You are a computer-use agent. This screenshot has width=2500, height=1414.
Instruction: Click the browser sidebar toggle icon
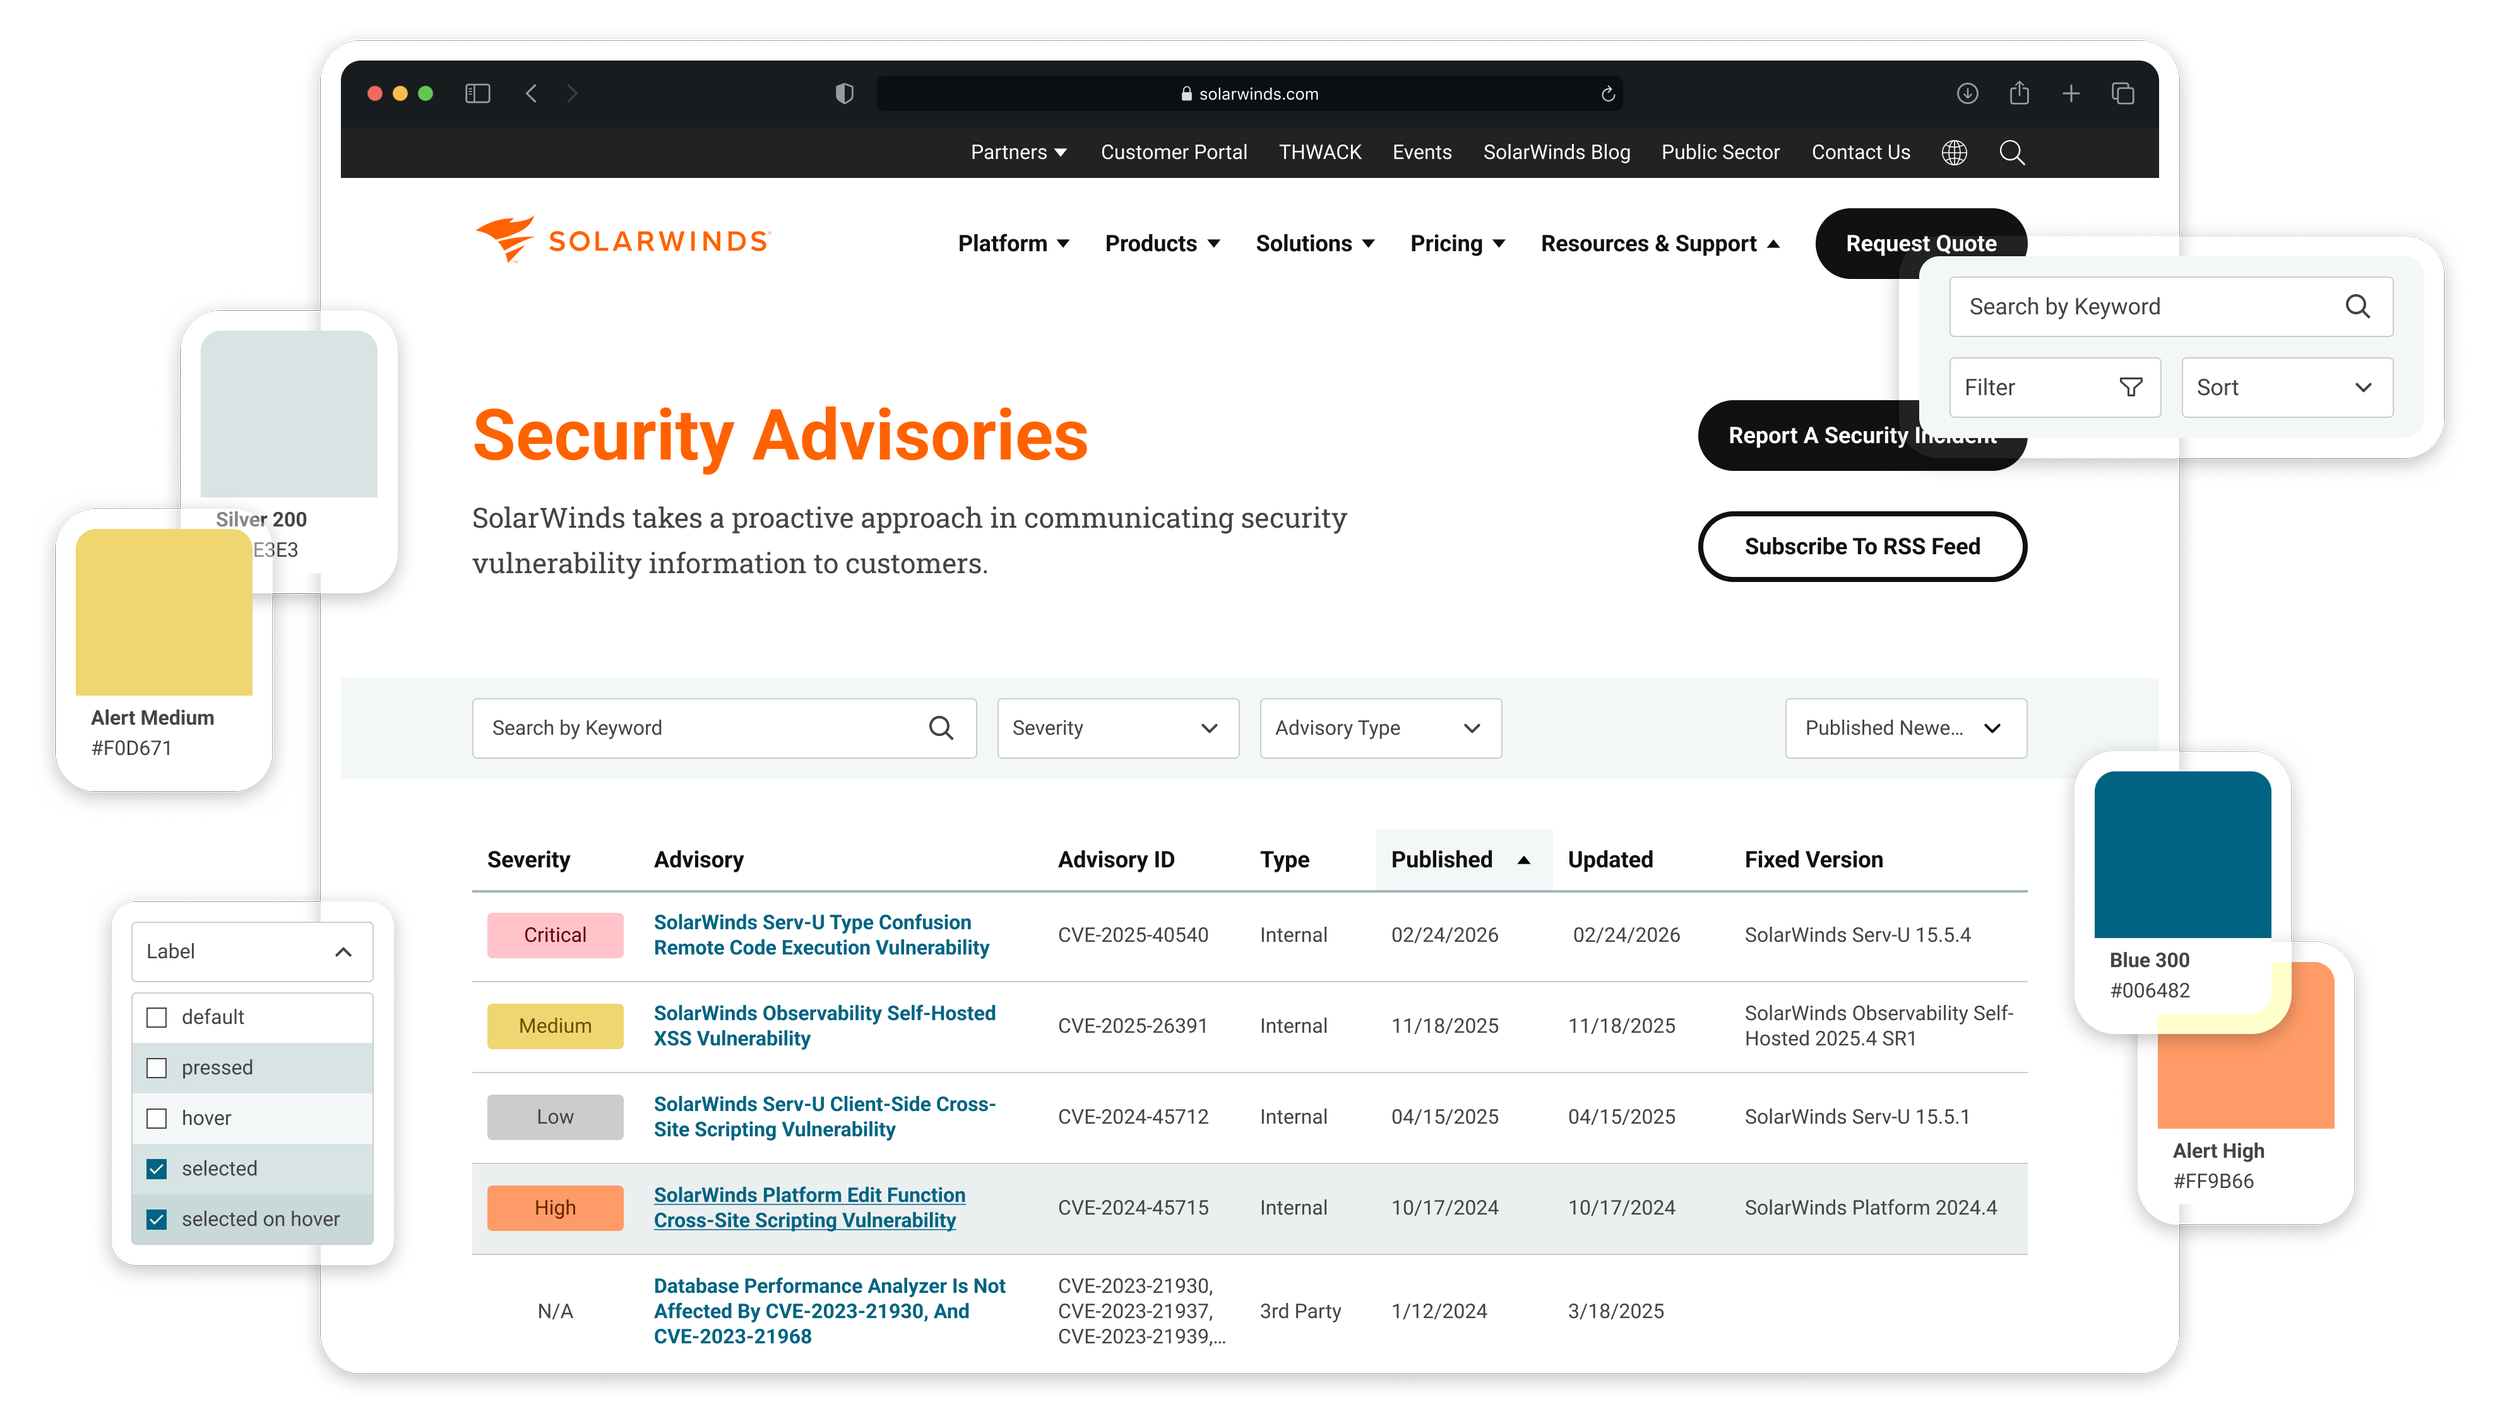[477, 93]
